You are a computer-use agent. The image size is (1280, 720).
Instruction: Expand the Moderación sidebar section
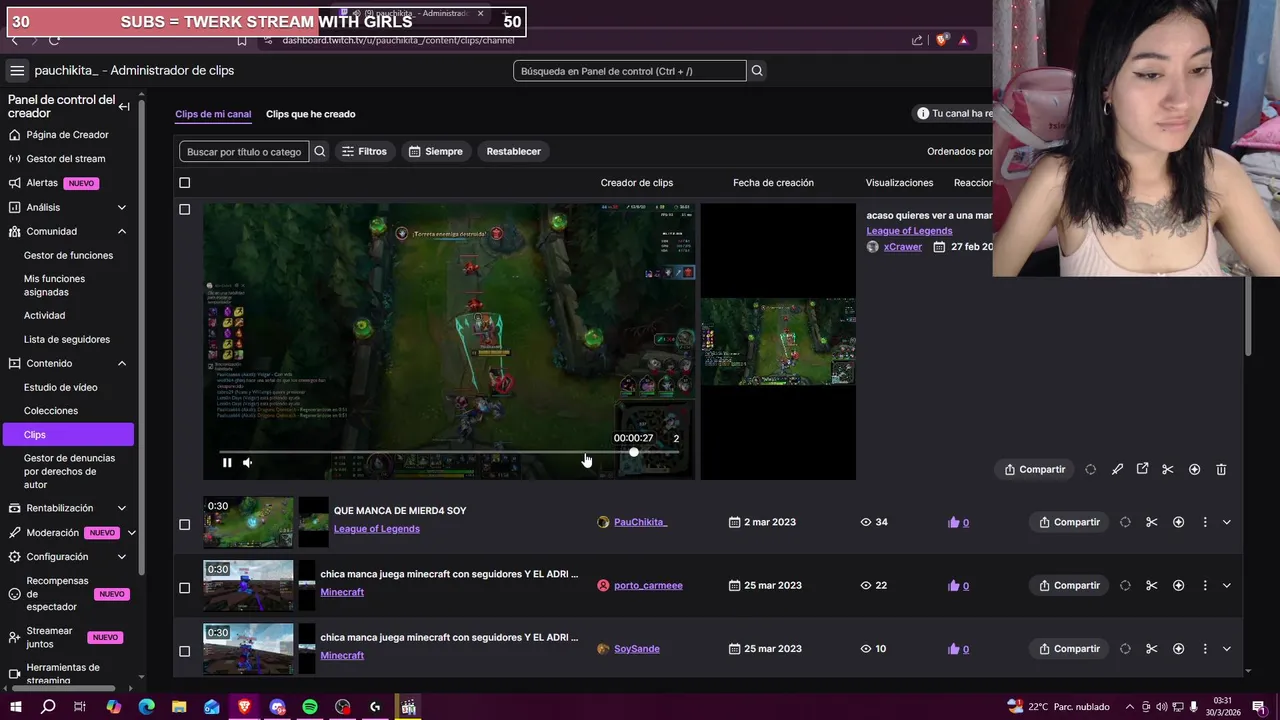coord(131,532)
